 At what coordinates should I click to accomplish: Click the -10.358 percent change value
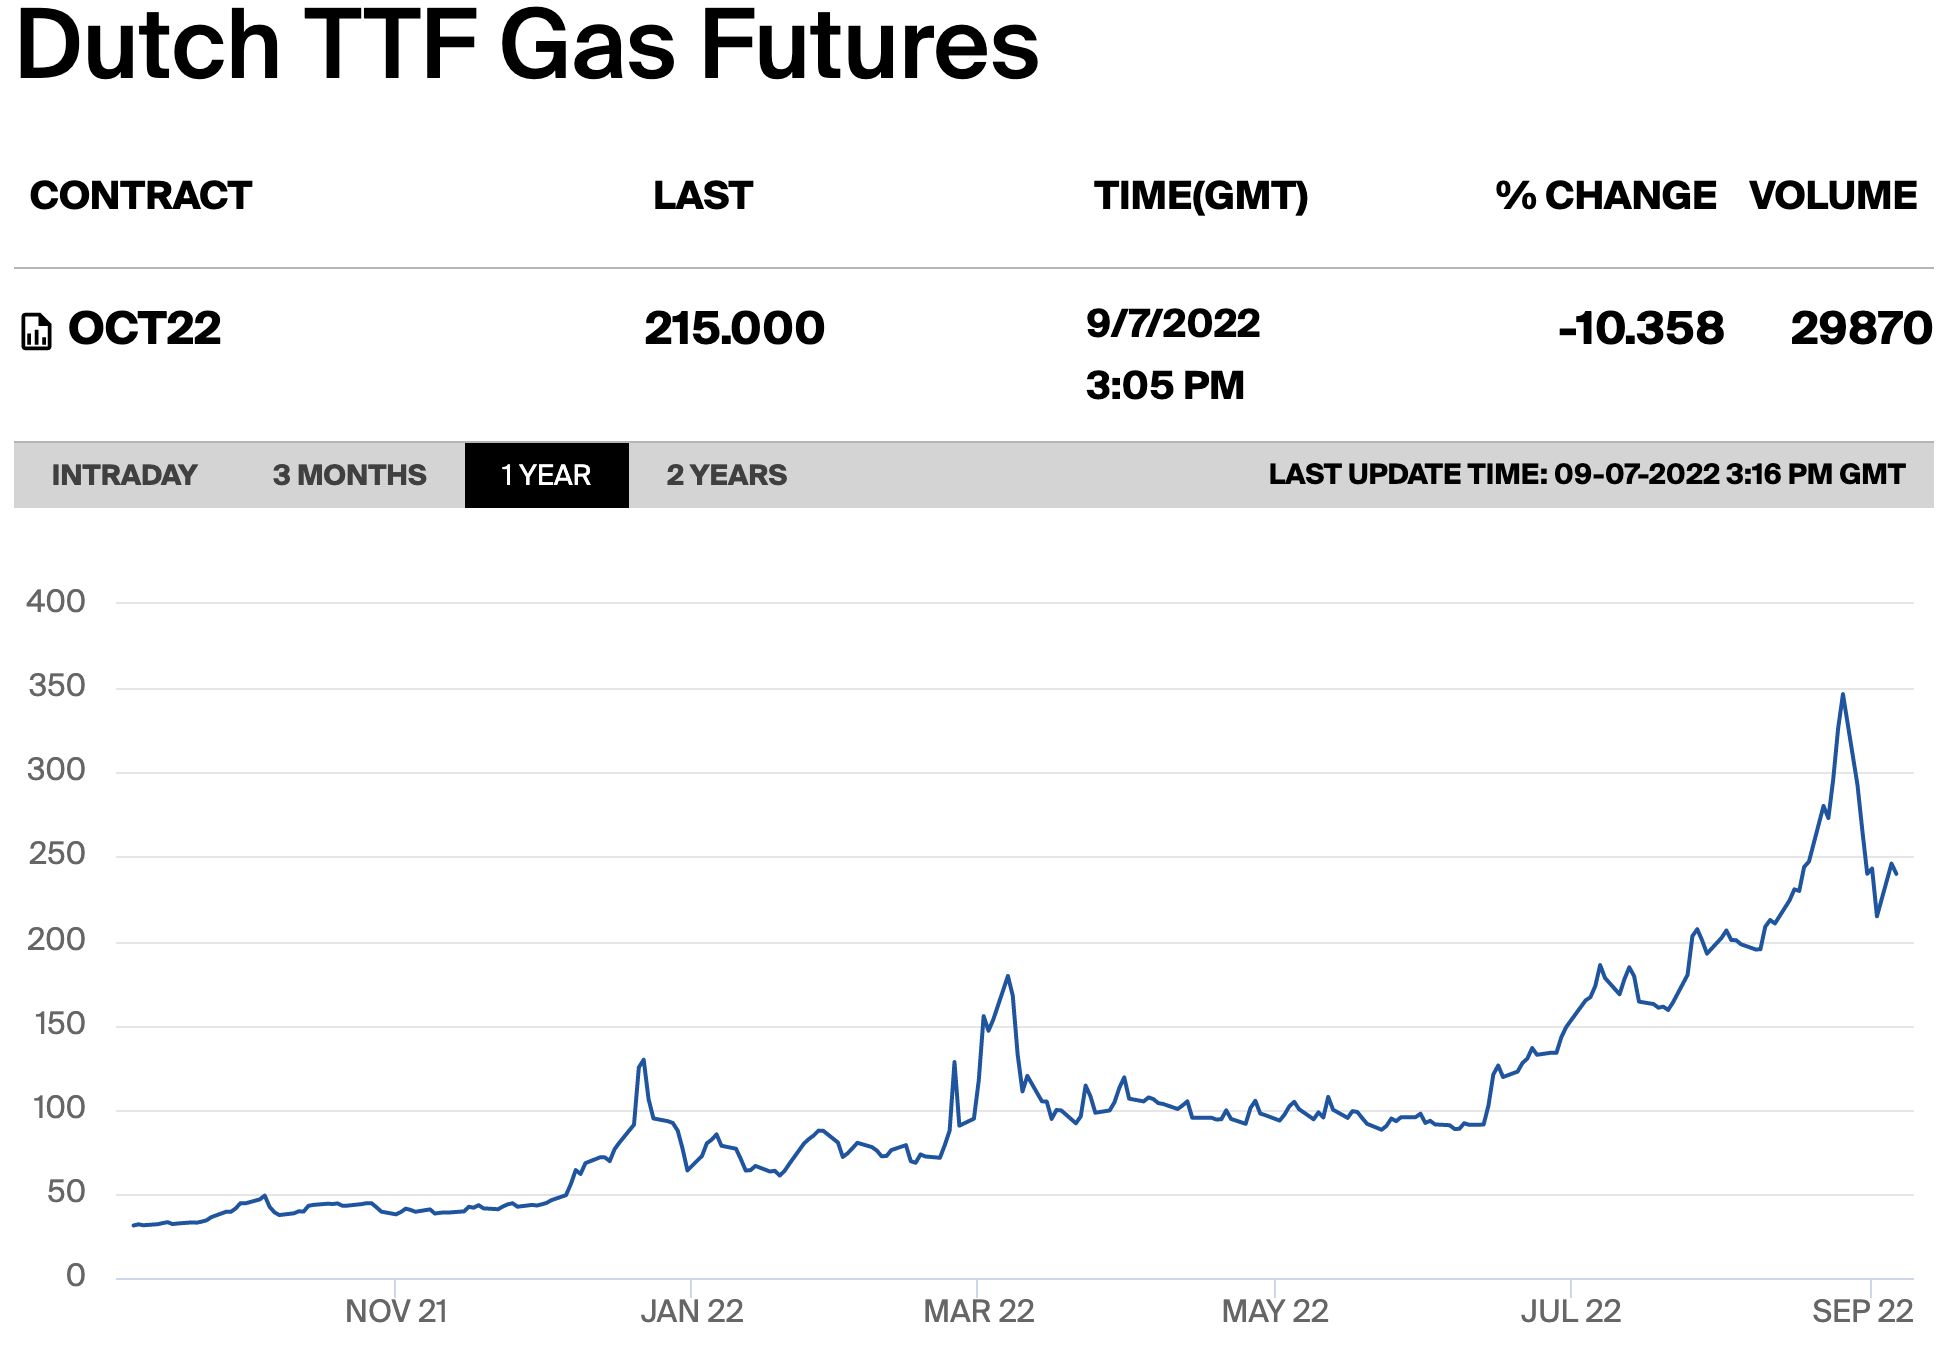tap(1641, 329)
